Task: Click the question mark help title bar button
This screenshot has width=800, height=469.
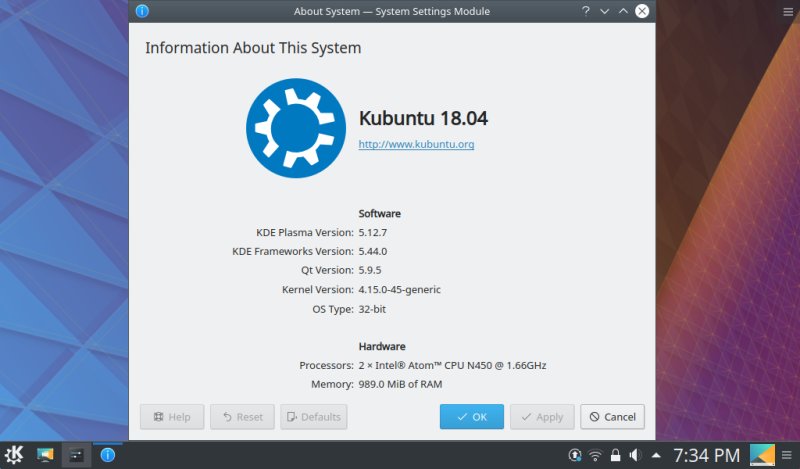Action: tap(586, 11)
